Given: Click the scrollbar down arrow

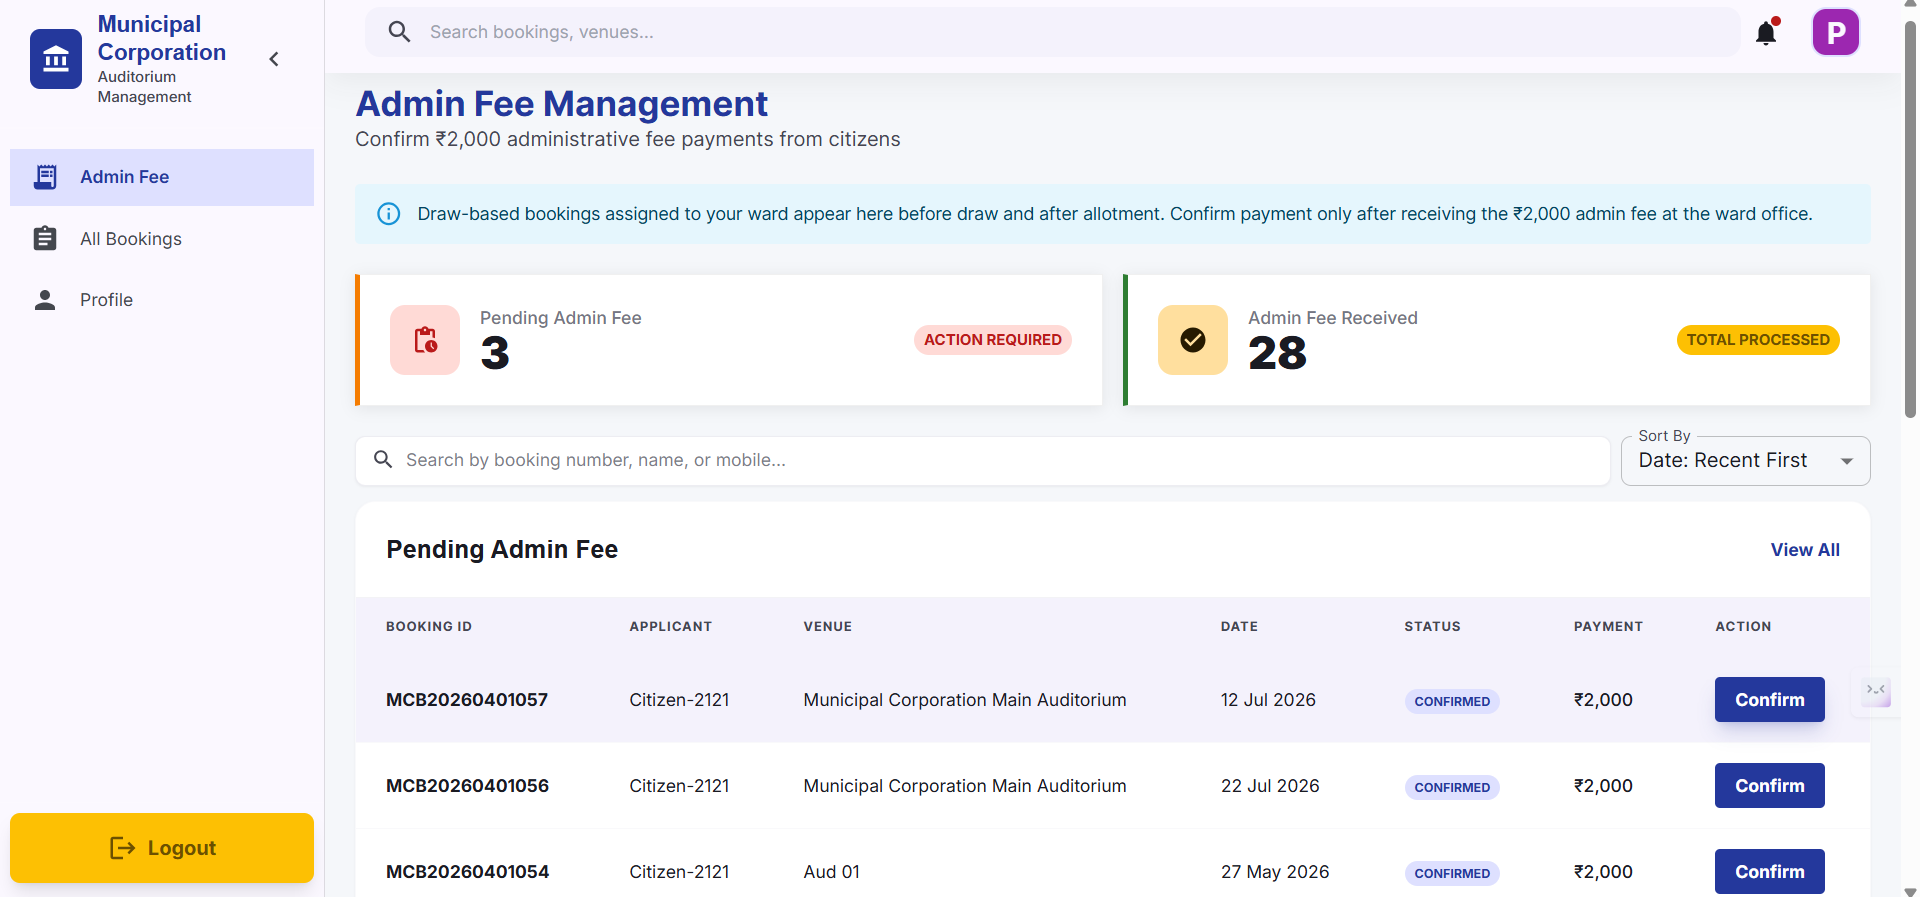Looking at the screenshot, I should [1910, 891].
